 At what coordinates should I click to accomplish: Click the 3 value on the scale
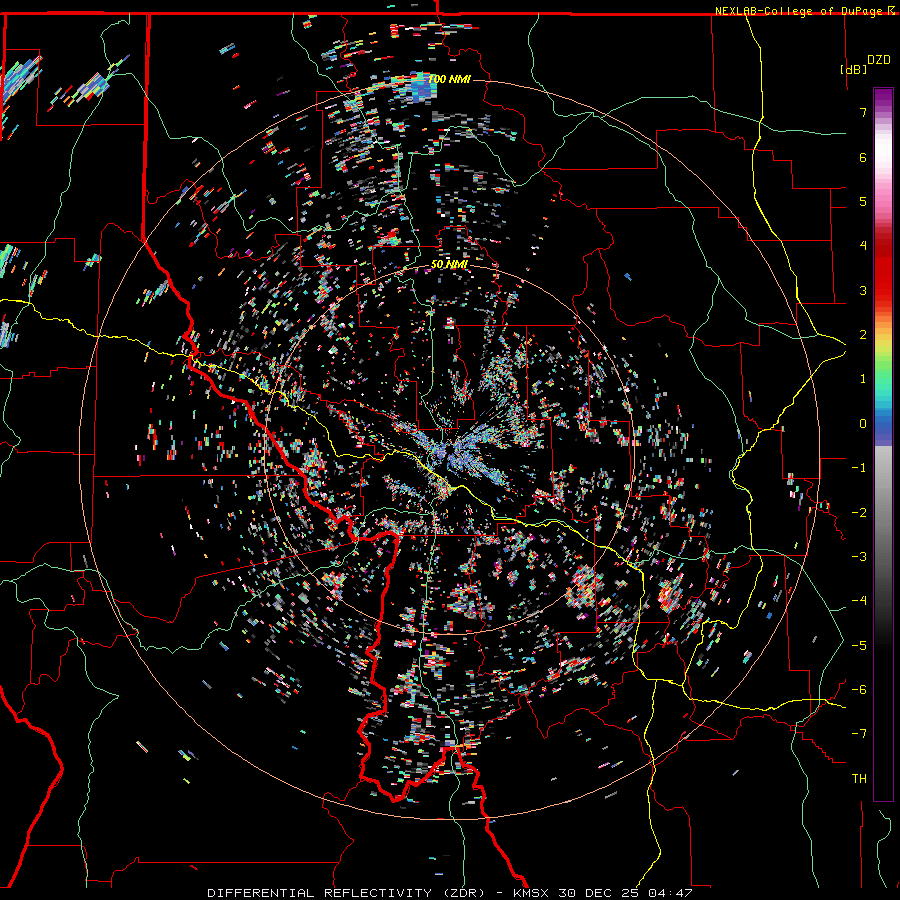(x=863, y=290)
